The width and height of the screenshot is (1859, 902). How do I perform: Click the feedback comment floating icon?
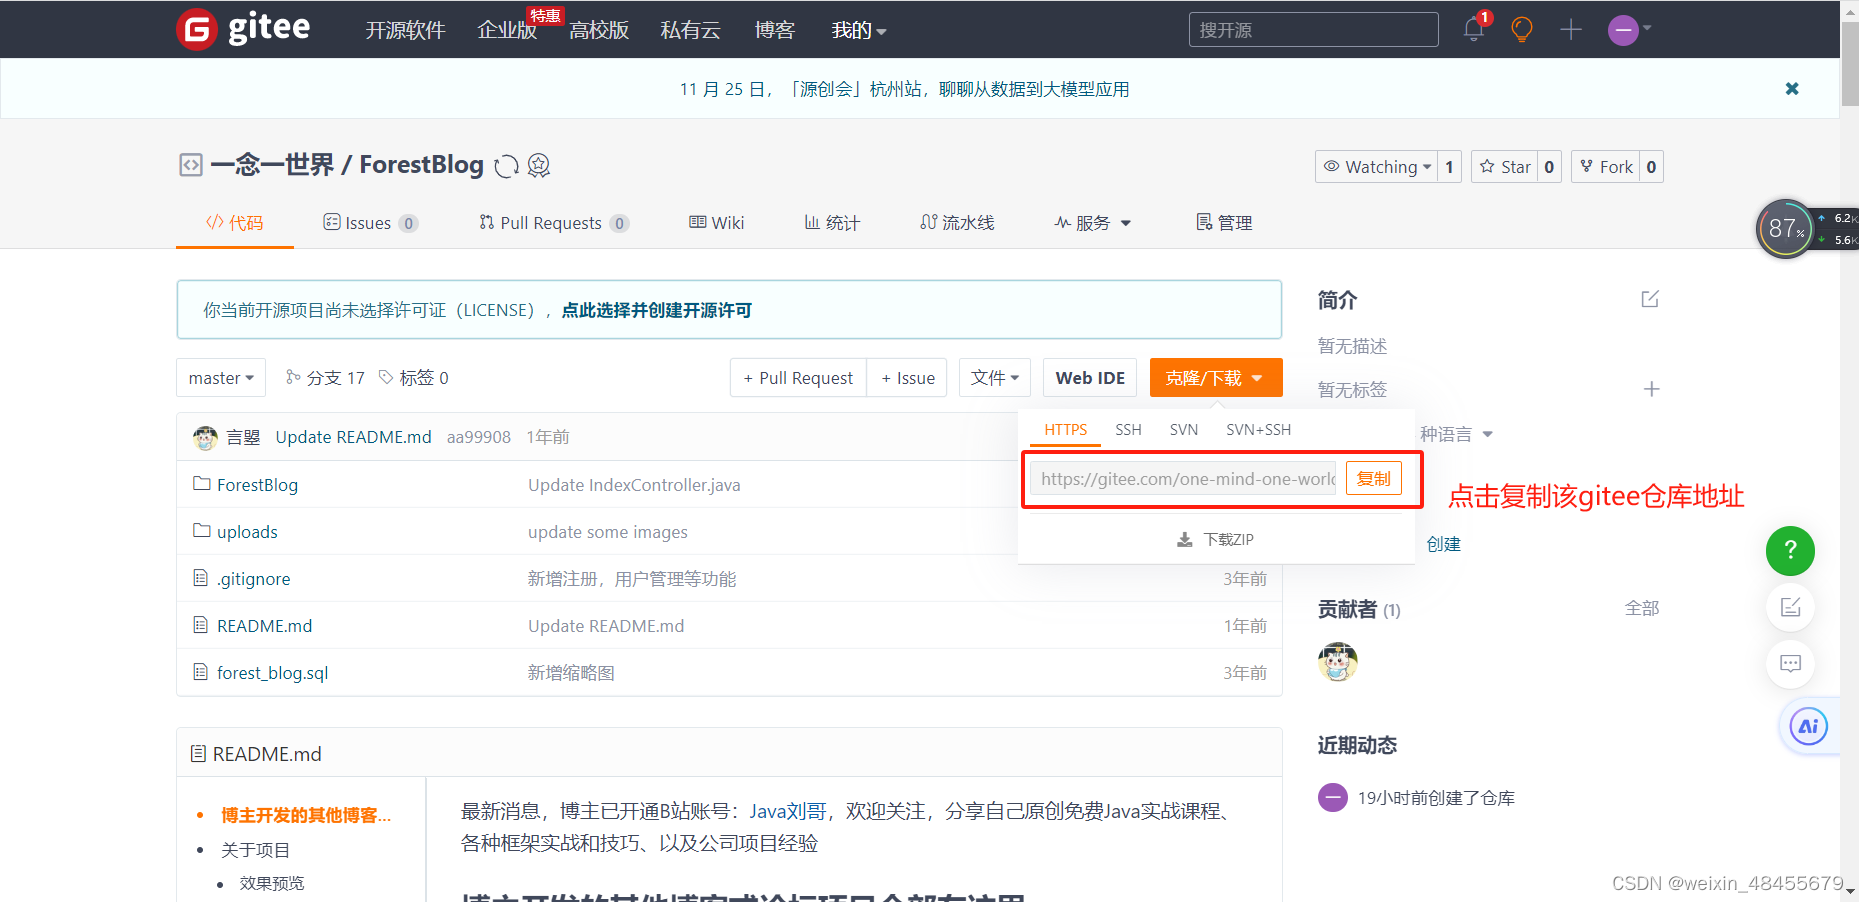(1790, 664)
